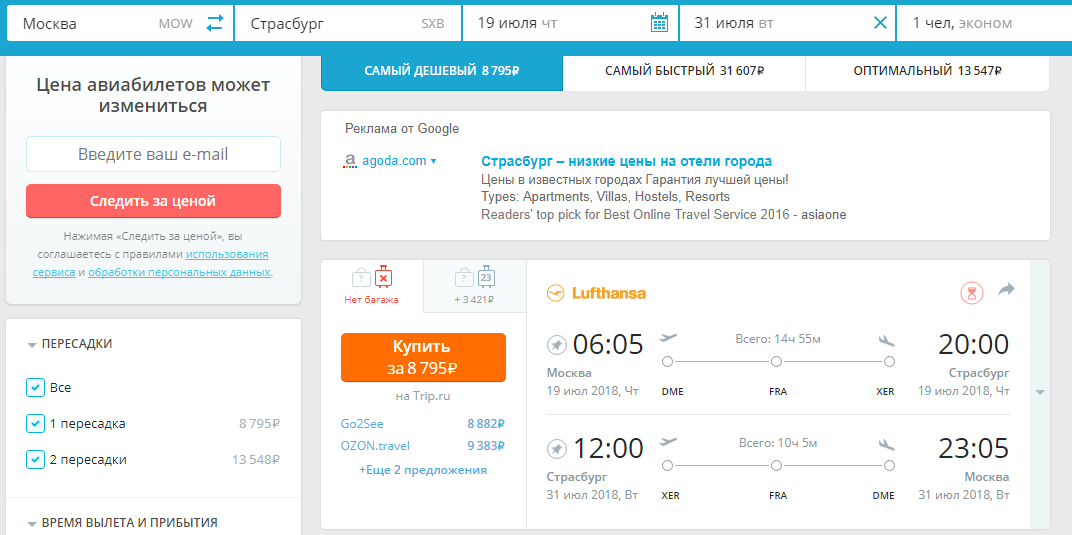Expand ticket details with side arrow
1072x535 pixels.
[x=1040, y=393]
